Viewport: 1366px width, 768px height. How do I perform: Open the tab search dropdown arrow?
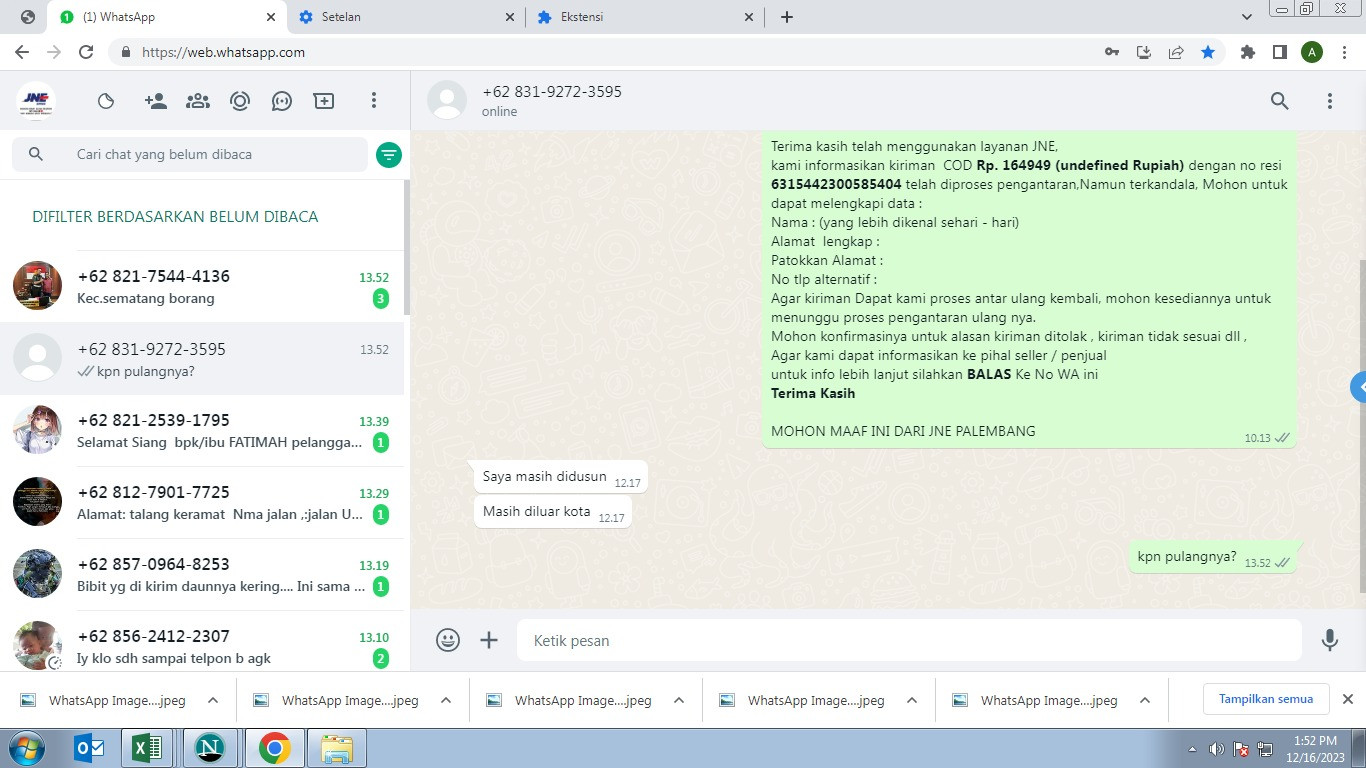[x=1247, y=17]
